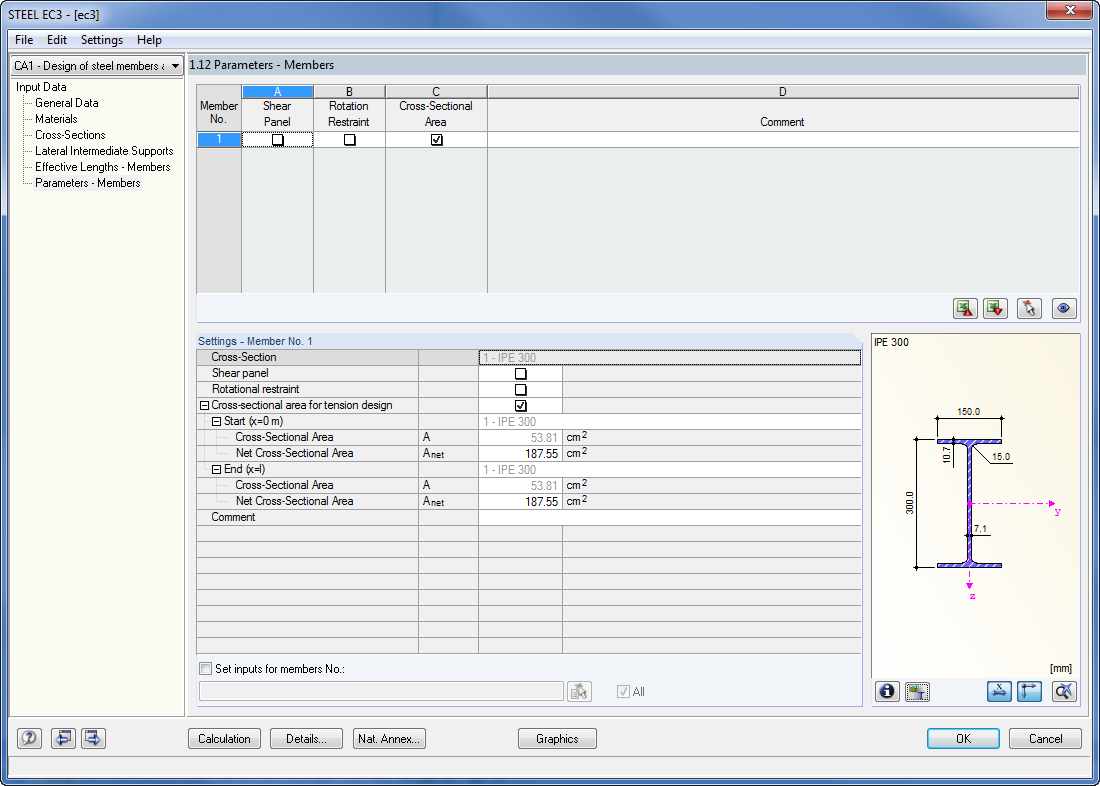
Task: Click the Comment field in settings
Action: pyautogui.click(x=669, y=517)
